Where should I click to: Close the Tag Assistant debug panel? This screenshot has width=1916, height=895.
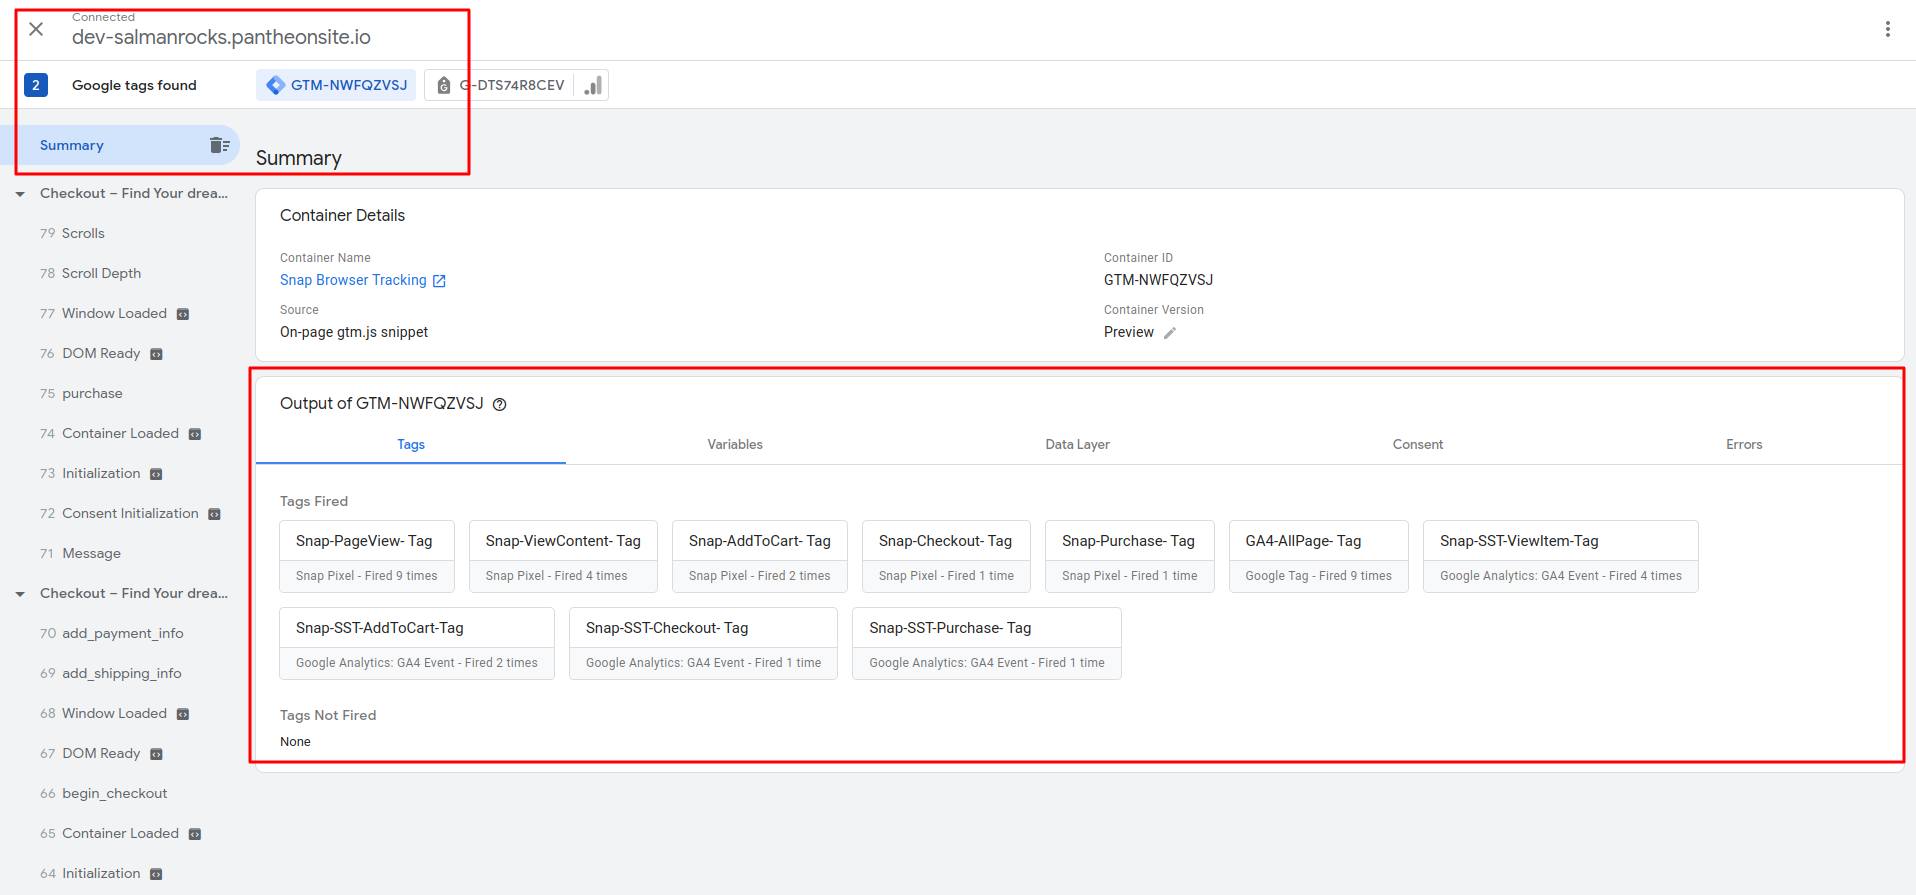[x=36, y=29]
